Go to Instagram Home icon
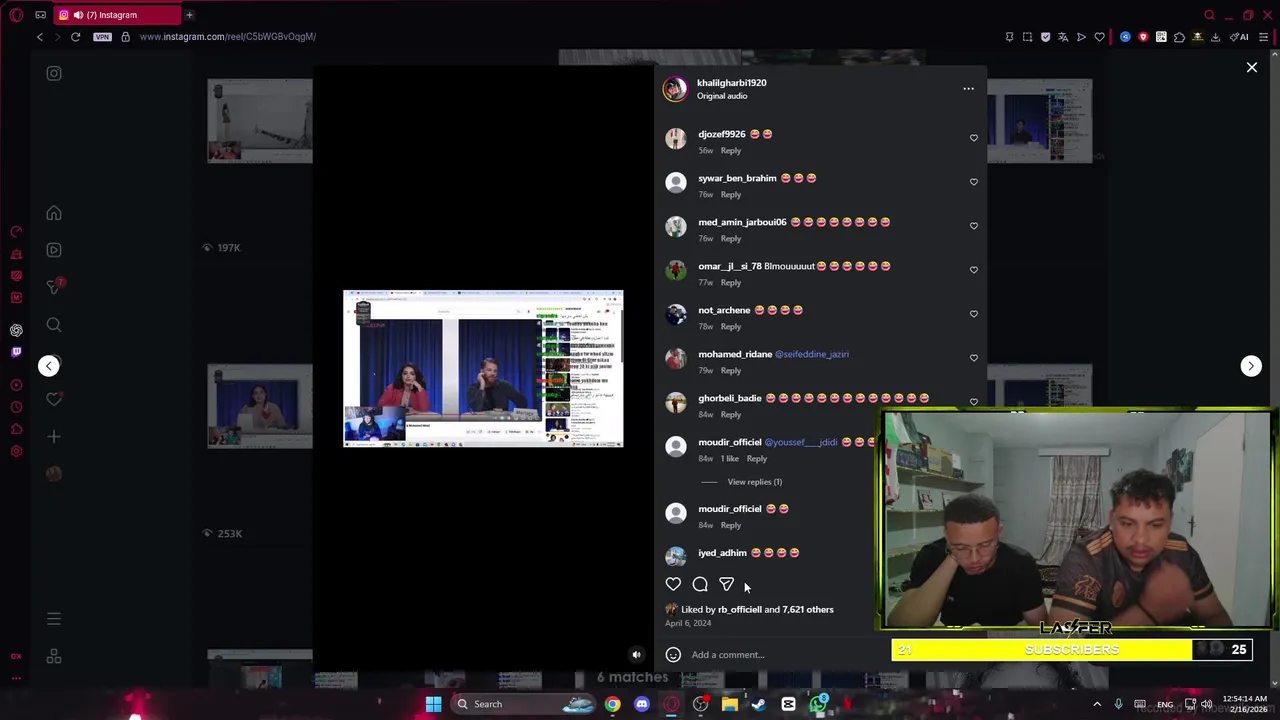The width and height of the screenshot is (1280, 720). (x=54, y=213)
